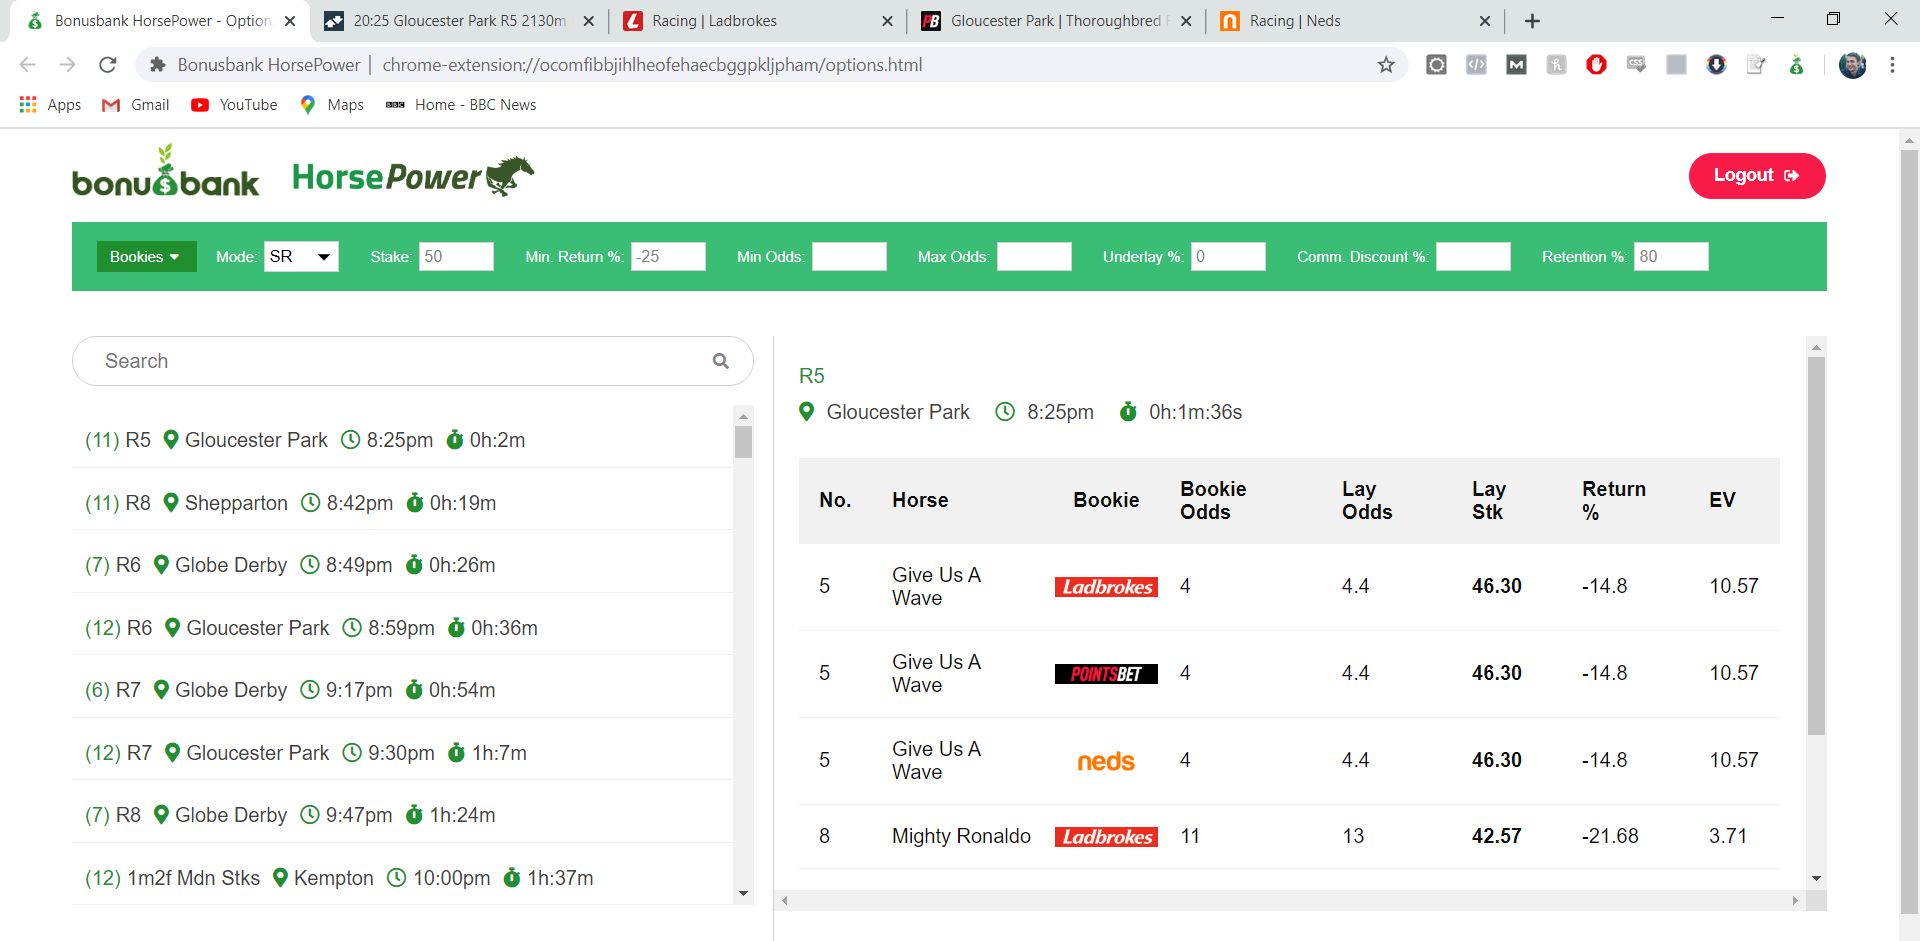
Task: Click the Bonusbank money bag extension icon
Action: pos(1797,64)
